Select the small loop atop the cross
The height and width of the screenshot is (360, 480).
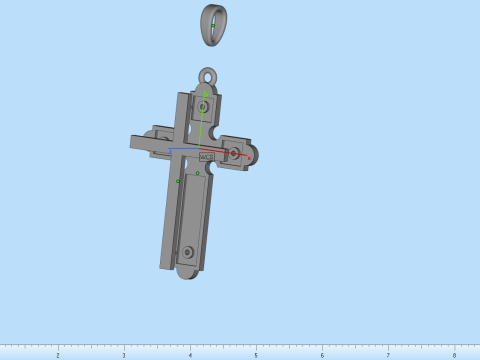point(208,76)
